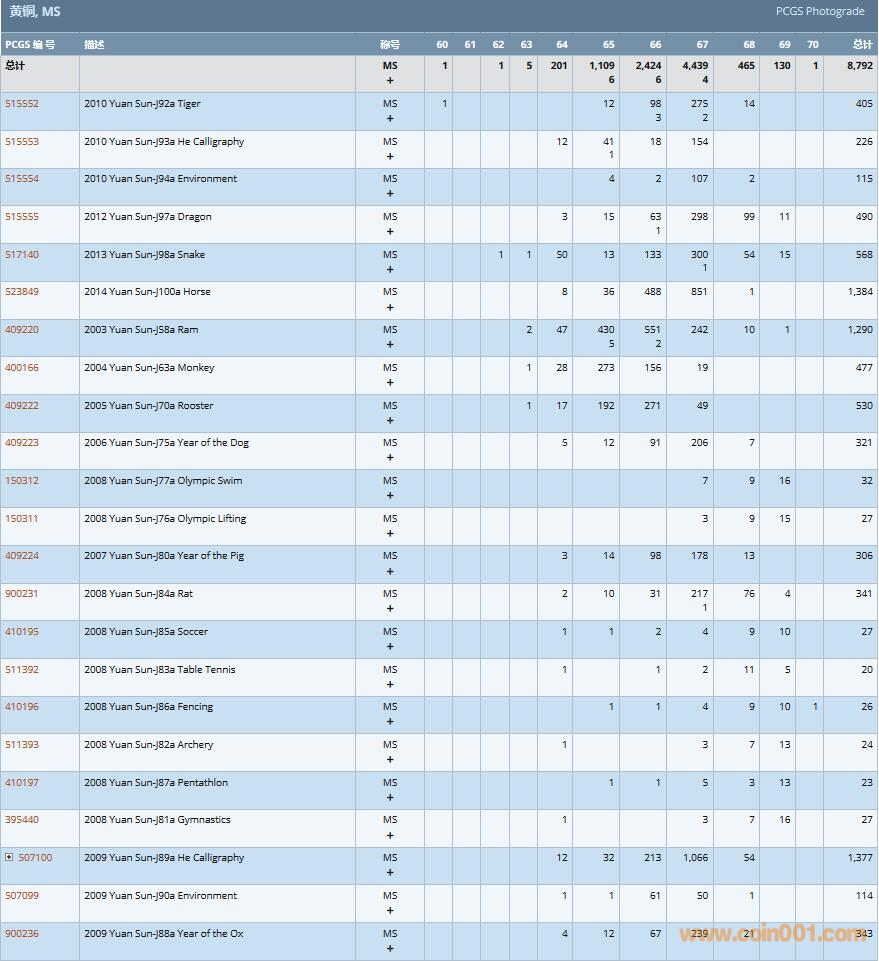Open the 900236 Year of the Ox link

(x=22, y=934)
